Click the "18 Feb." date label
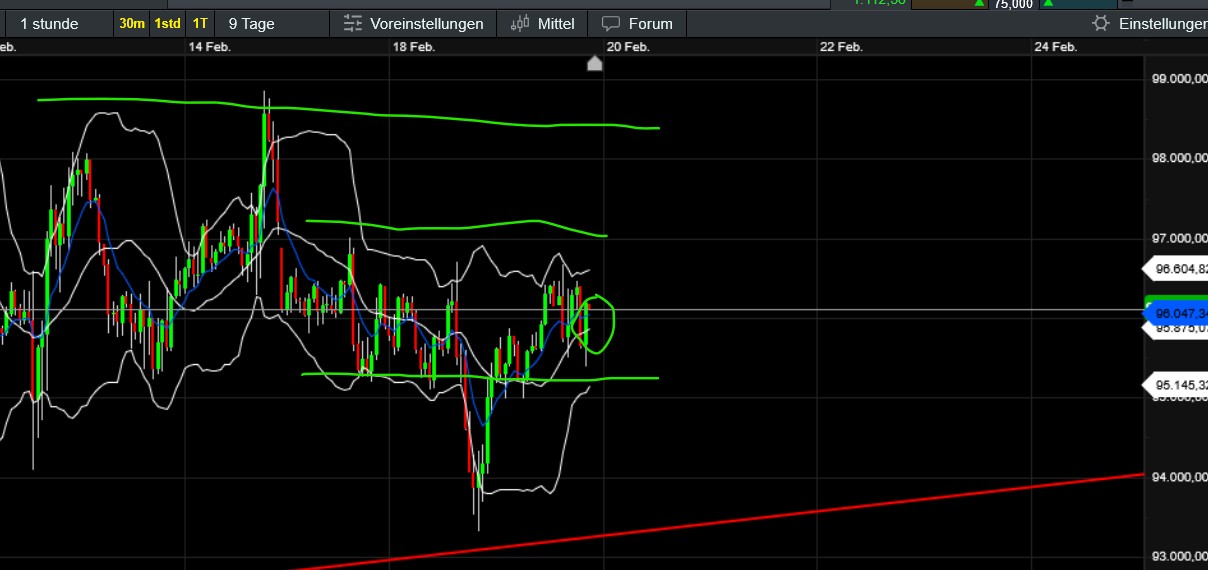The image size is (1208, 570). pyautogui.click(x=414, y=47)
